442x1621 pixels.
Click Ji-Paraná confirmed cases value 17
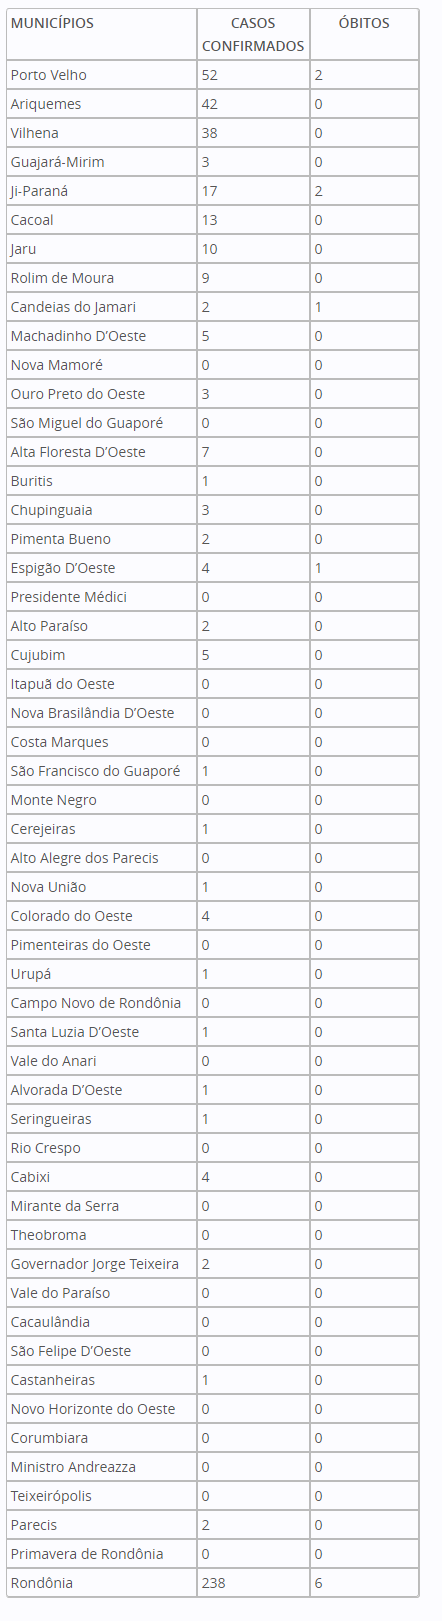point(253,191)
